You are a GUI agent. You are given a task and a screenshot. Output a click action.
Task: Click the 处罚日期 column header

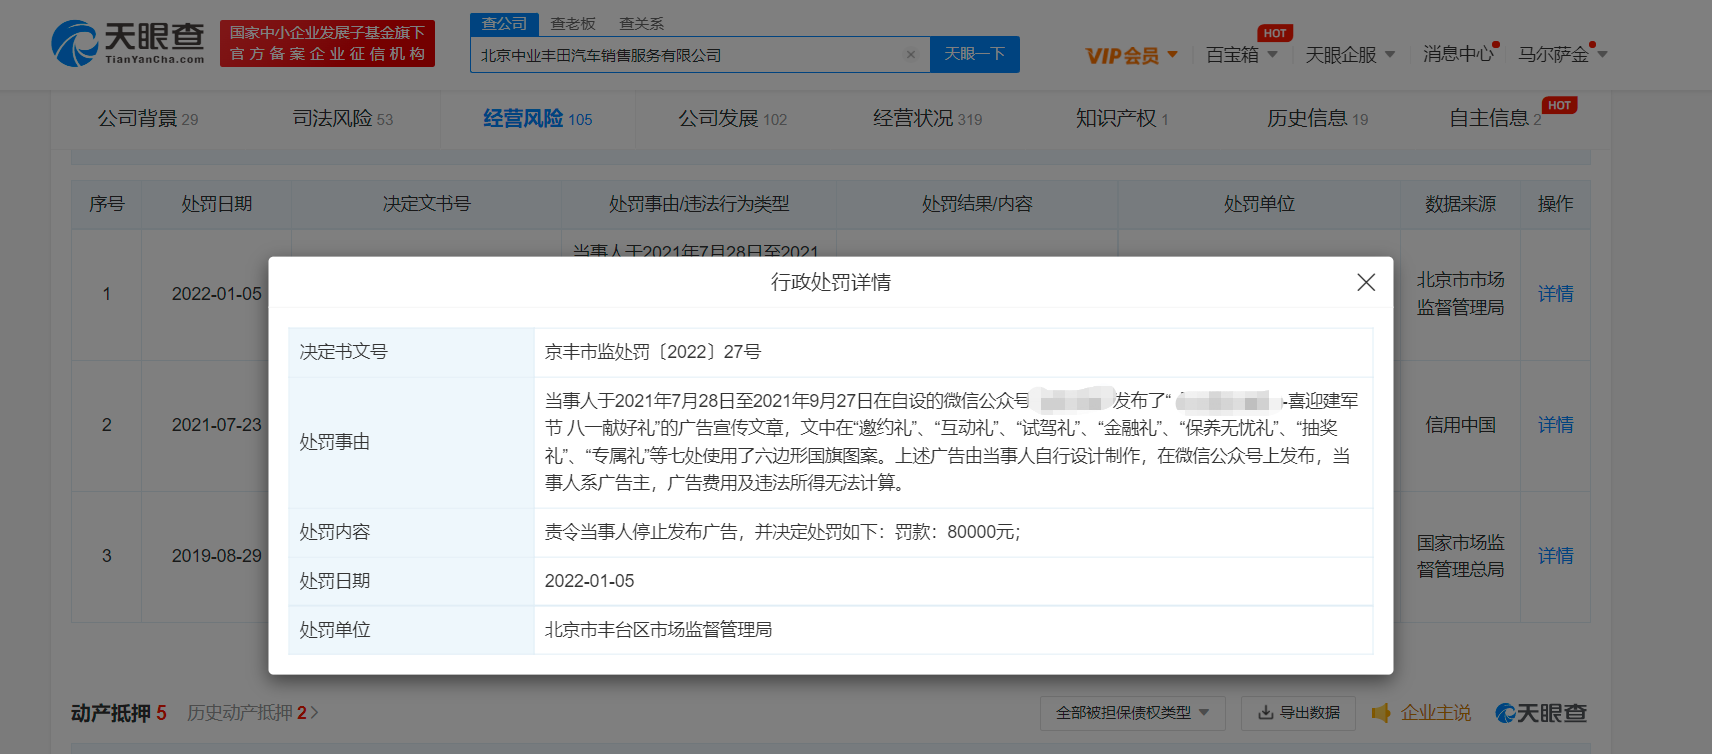tap(216, 204)
